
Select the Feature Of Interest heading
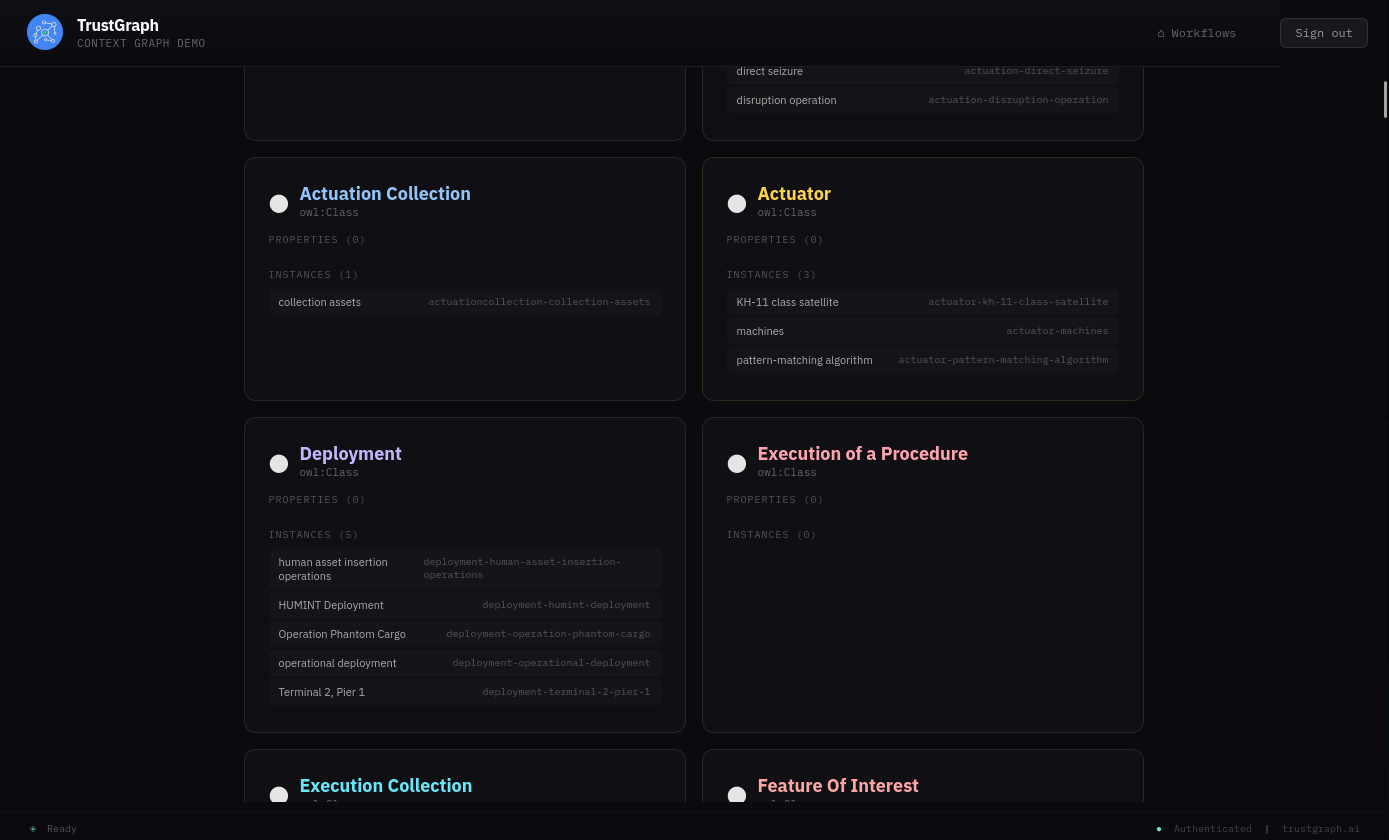click(x=838, y=786)
